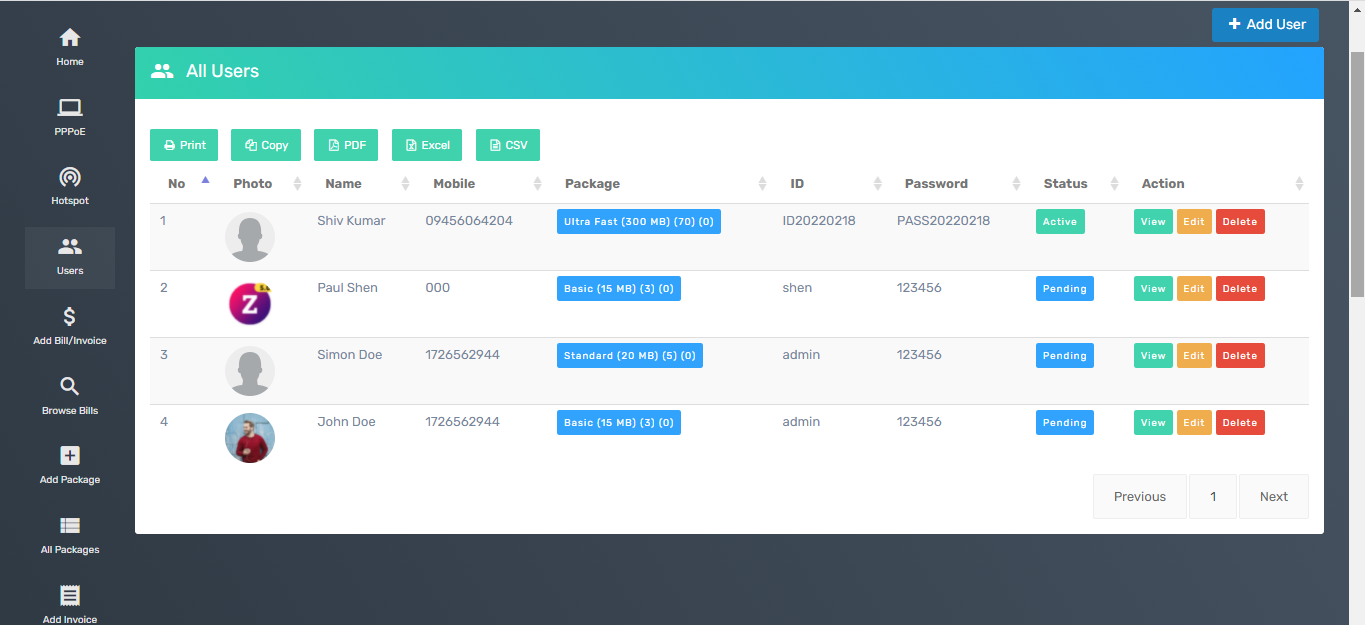Select the Users icon in the sidebar
Image resolution: width=1365 pixels, height=625 pixels.
click(x=69, y=253)
